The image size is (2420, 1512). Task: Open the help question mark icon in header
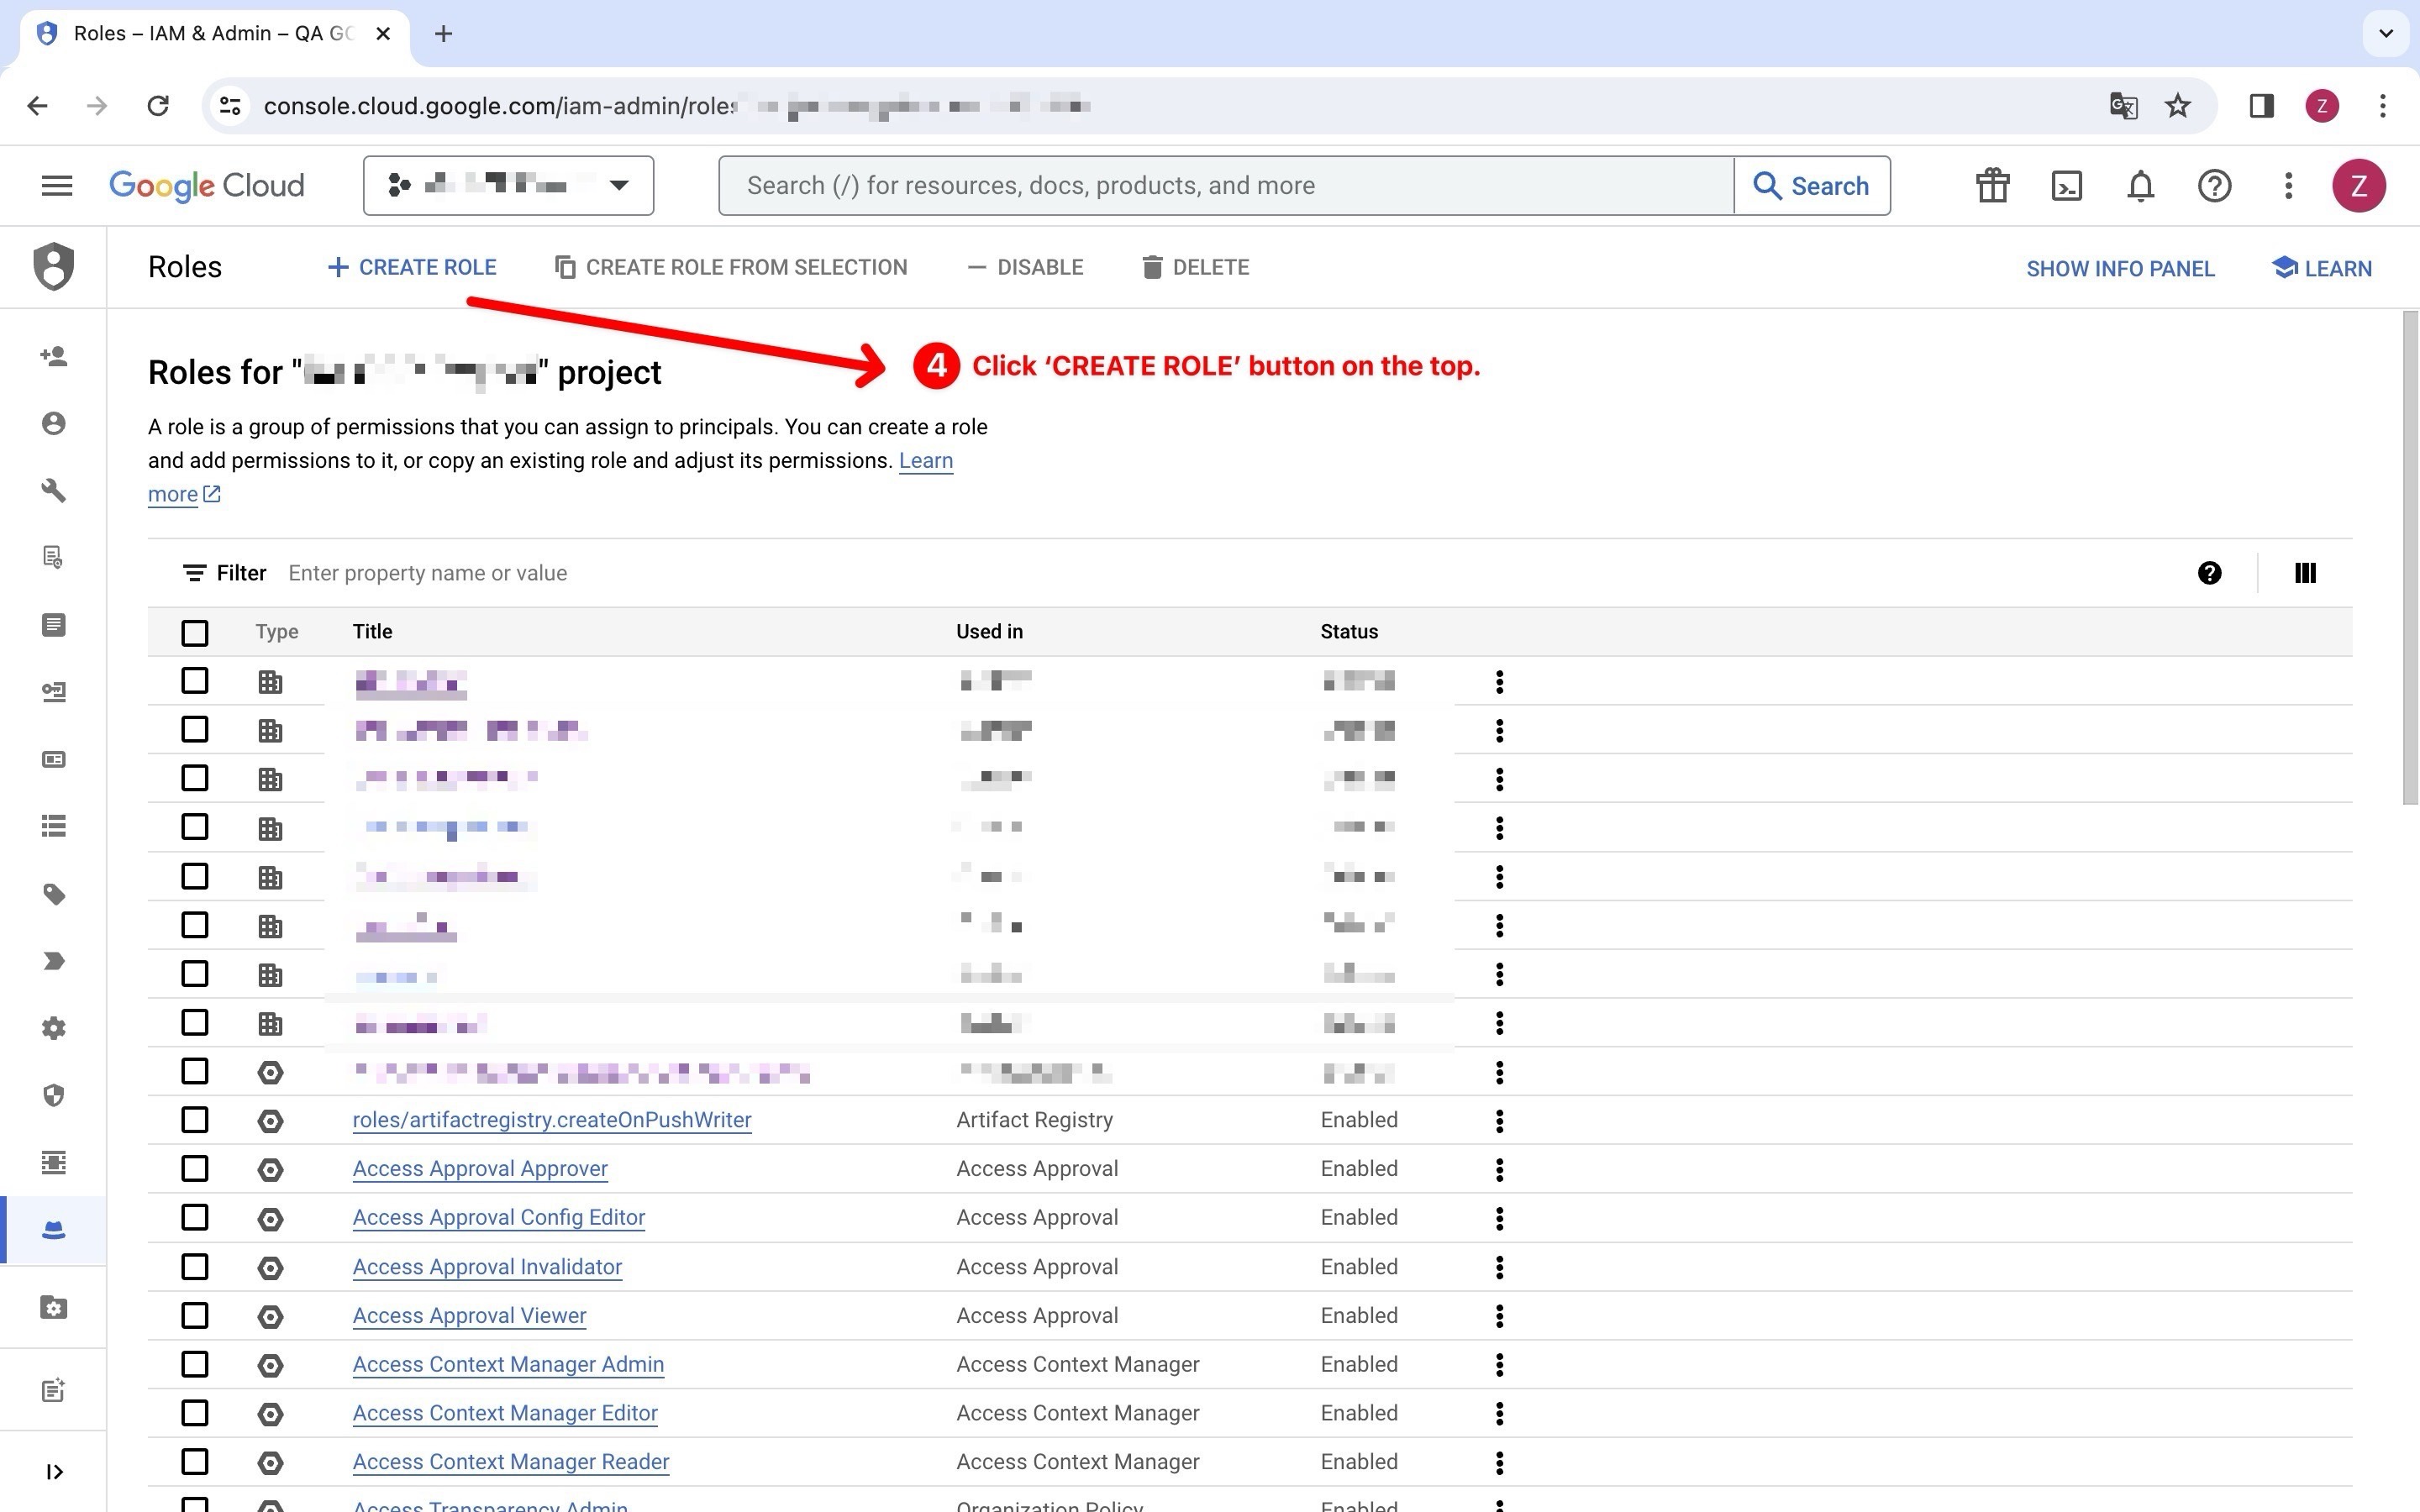click(2214, 185)
